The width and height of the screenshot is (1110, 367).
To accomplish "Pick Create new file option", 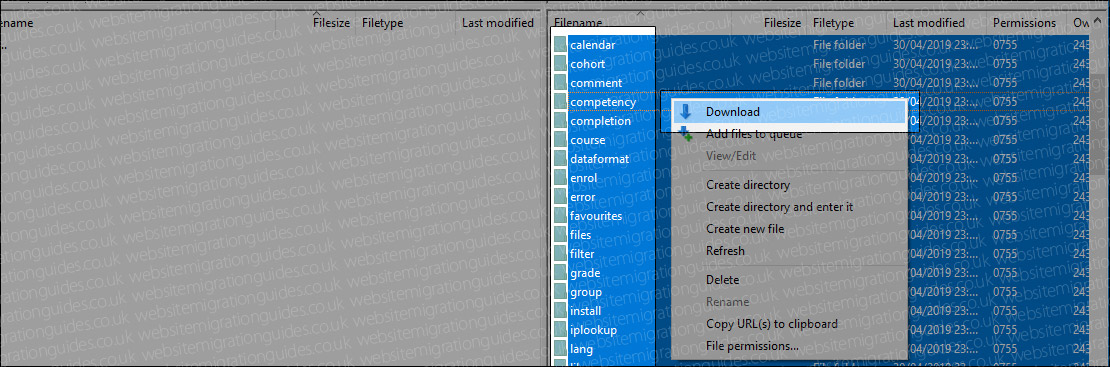I will pos(789,229).
